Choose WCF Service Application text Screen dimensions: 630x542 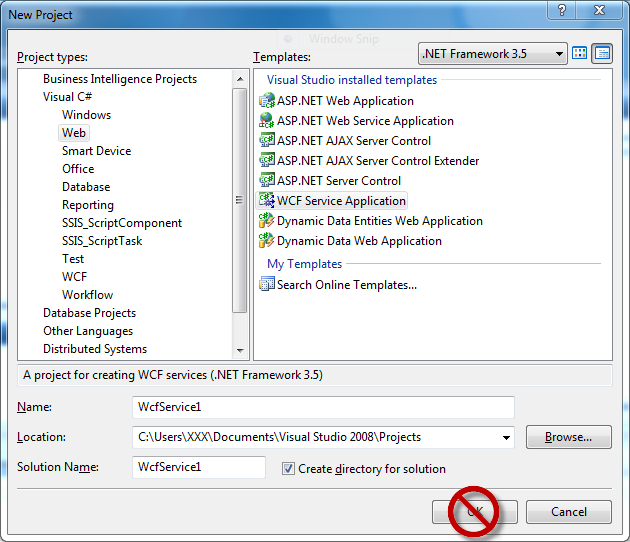(341, 200)
